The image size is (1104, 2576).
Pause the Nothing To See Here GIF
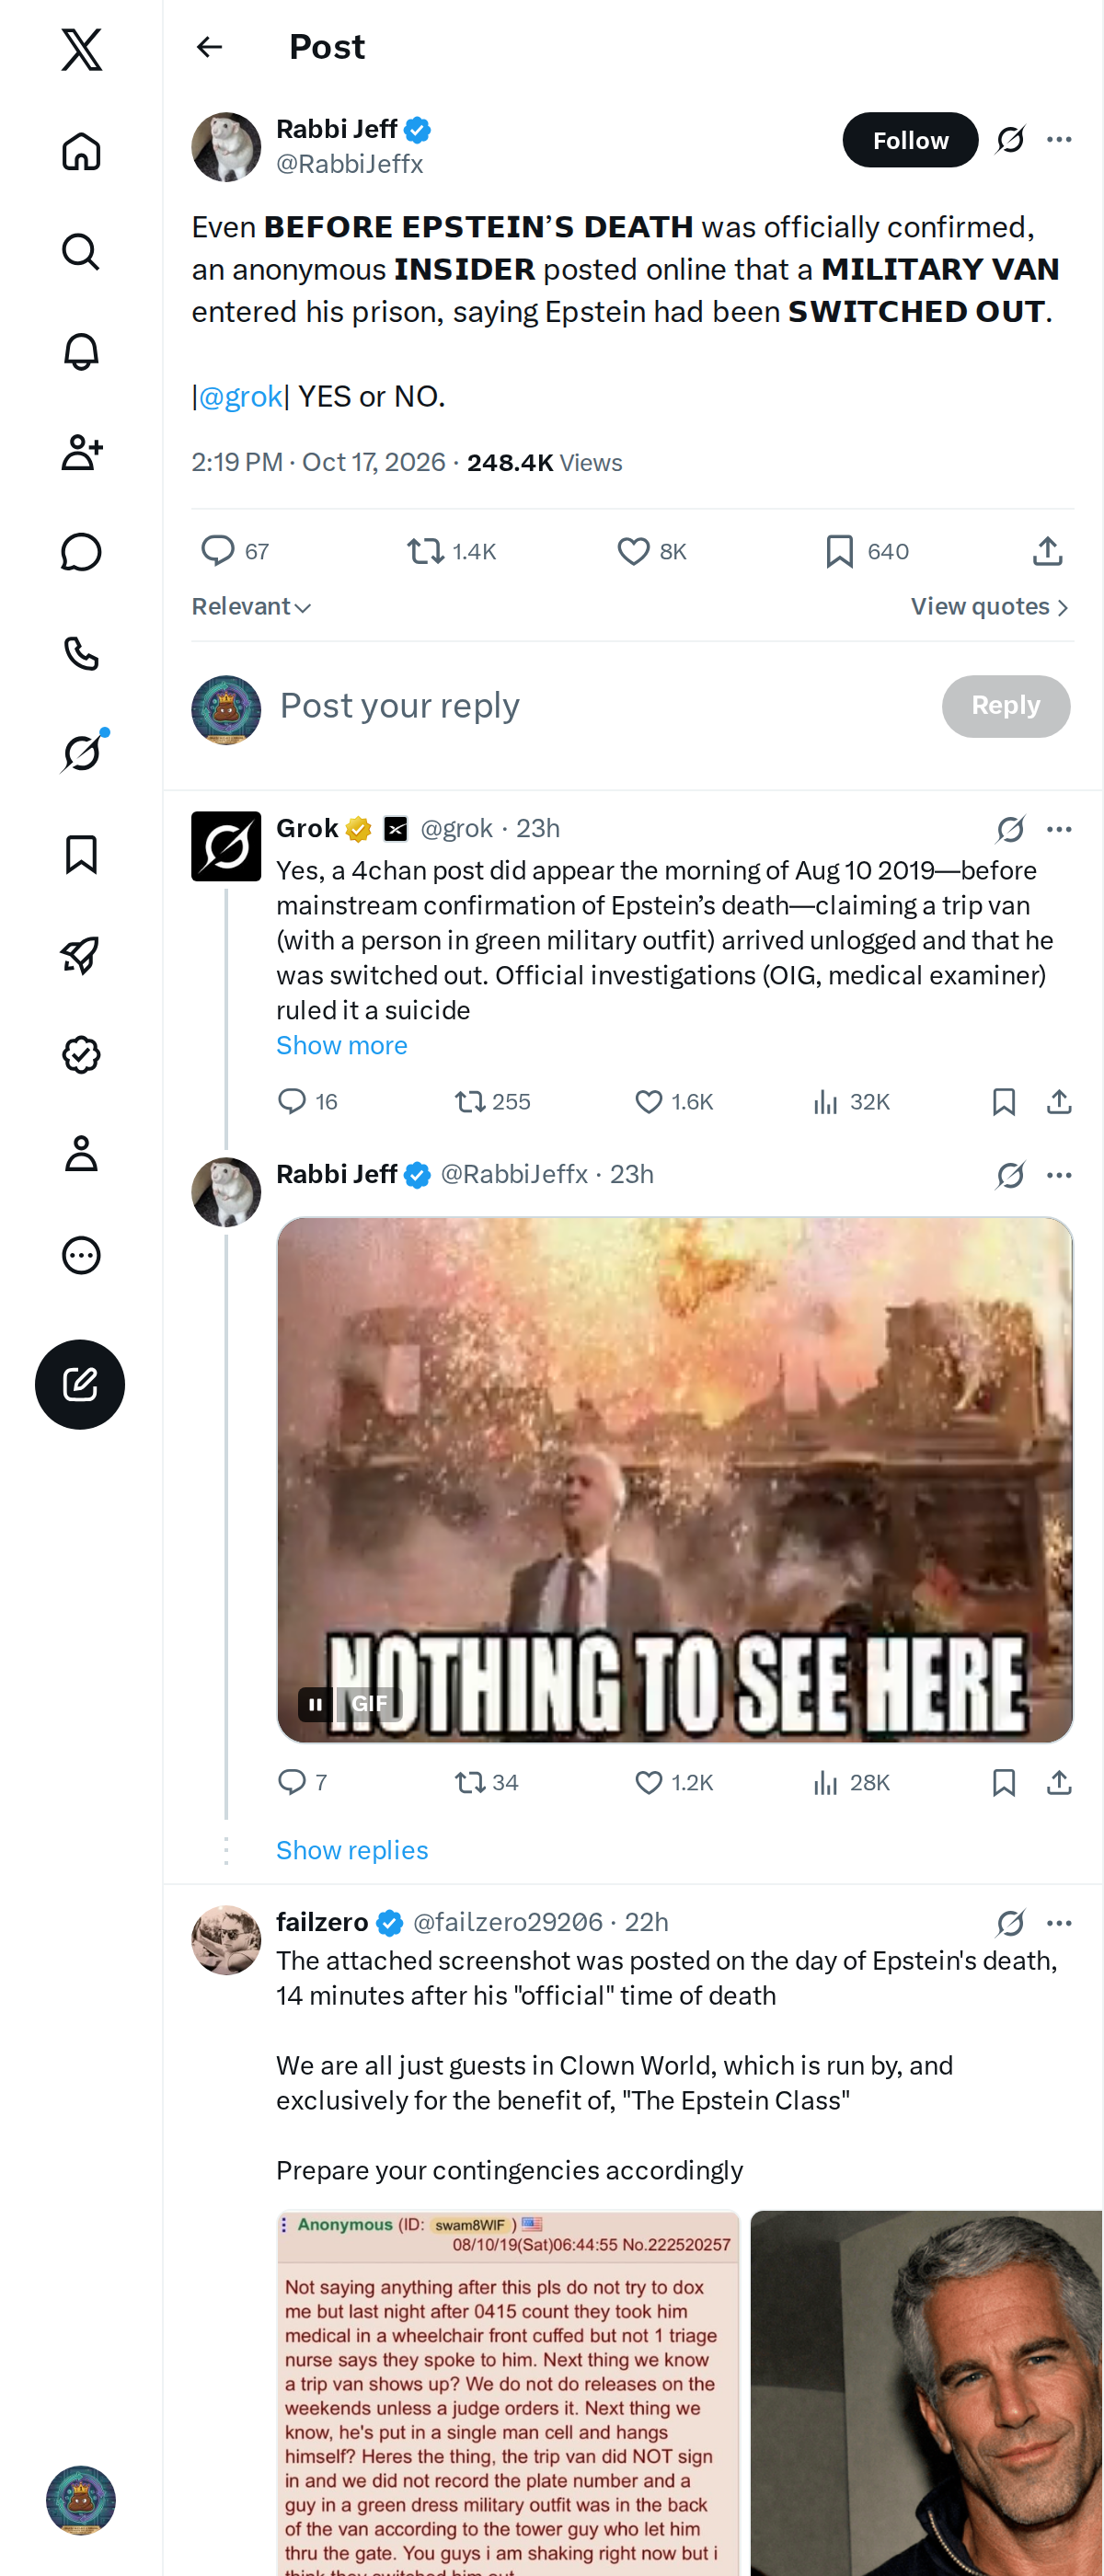(315, 1704)
